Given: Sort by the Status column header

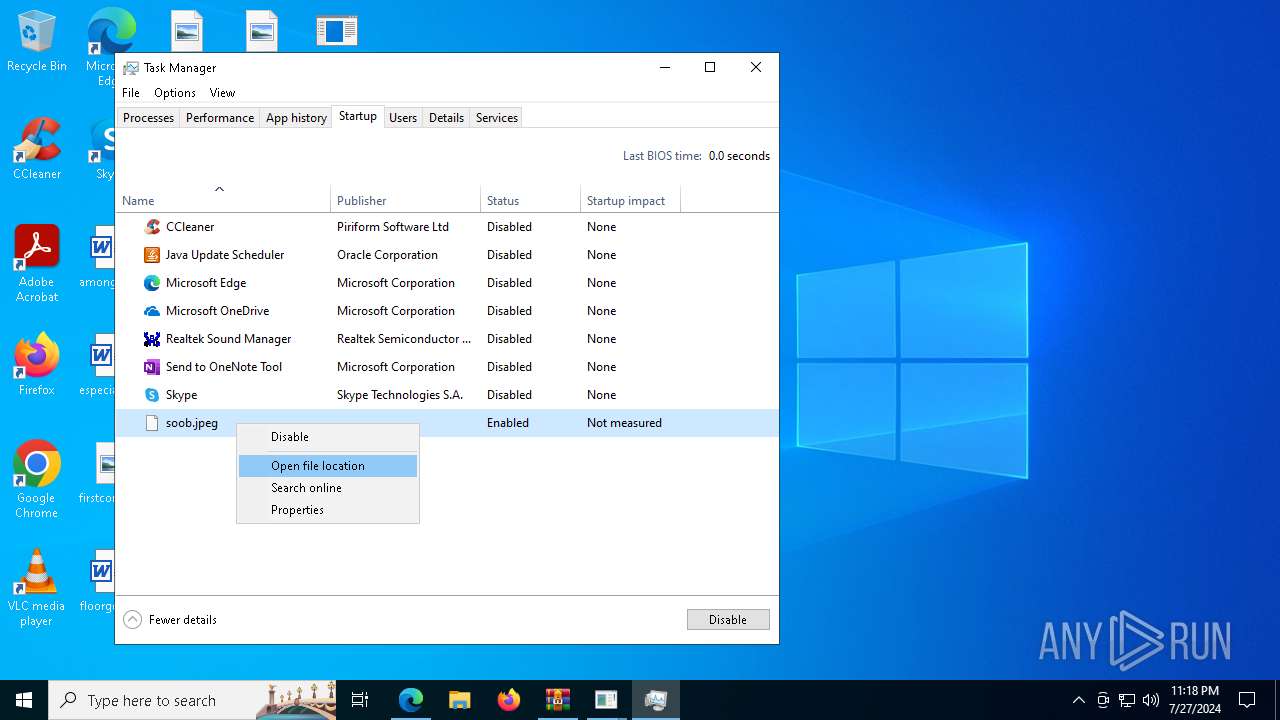Looking at the screenshot, I should click(530, 200).
